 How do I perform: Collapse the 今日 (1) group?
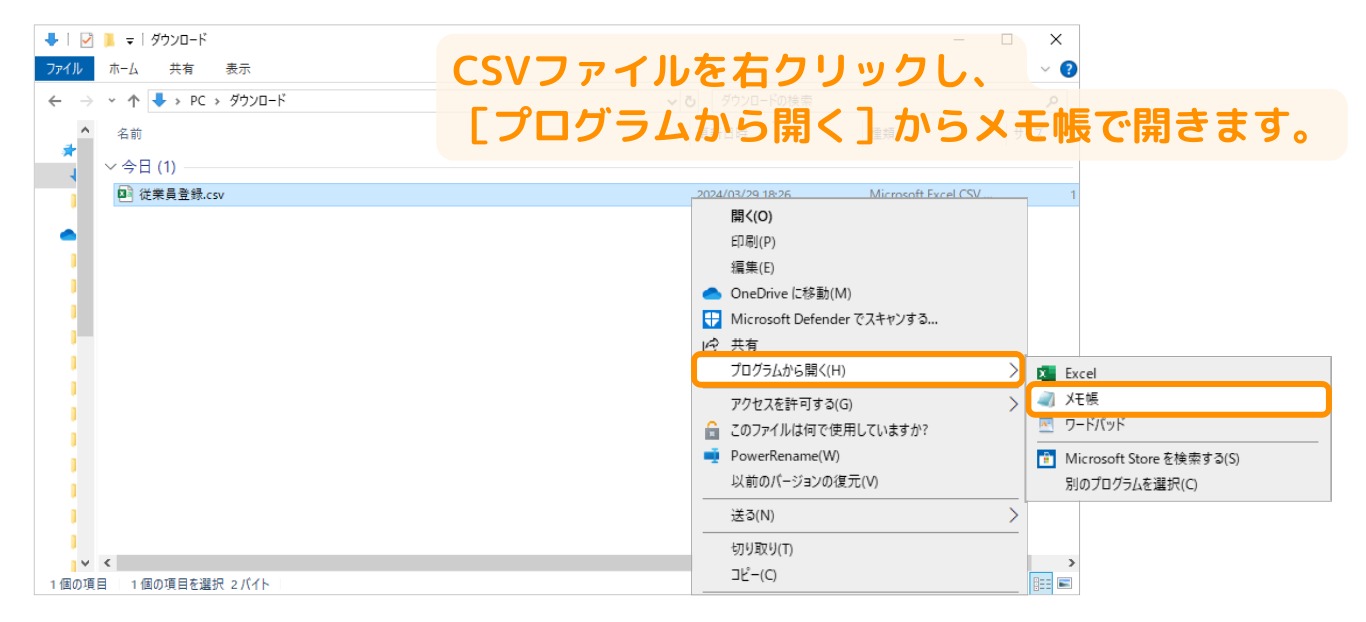(x=110, y=167)
